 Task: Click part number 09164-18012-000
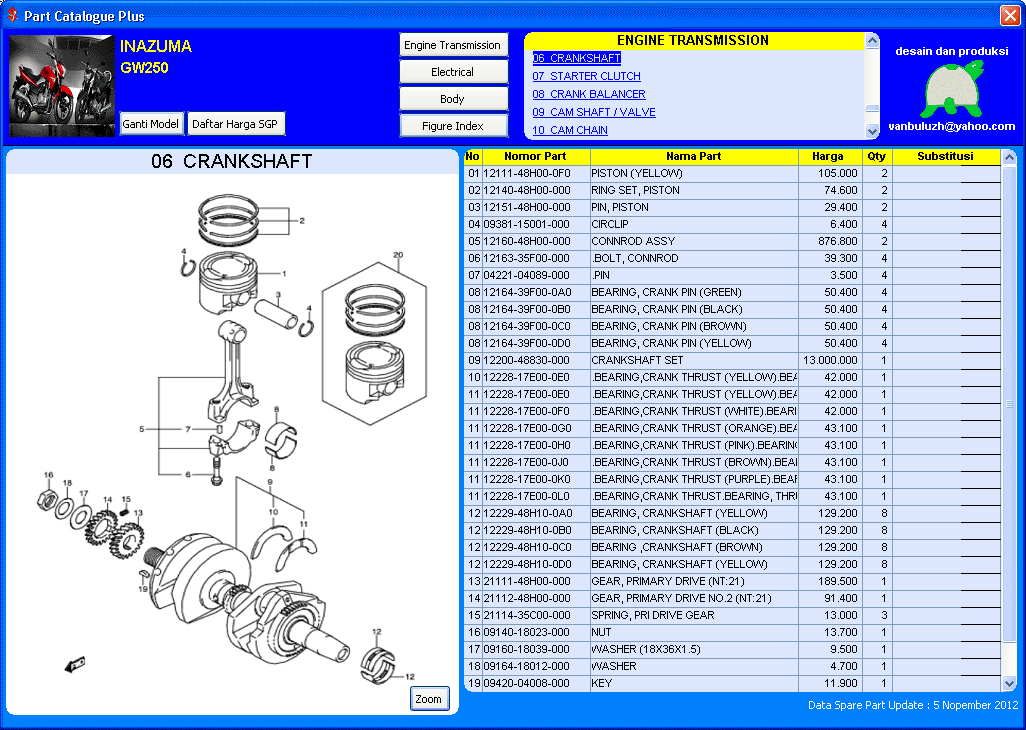pyautogui.click(x=527, y=667)
